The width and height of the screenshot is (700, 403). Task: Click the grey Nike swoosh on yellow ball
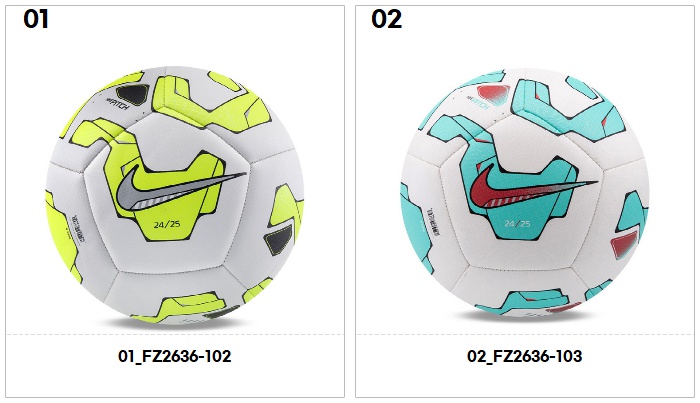point(179,192)
